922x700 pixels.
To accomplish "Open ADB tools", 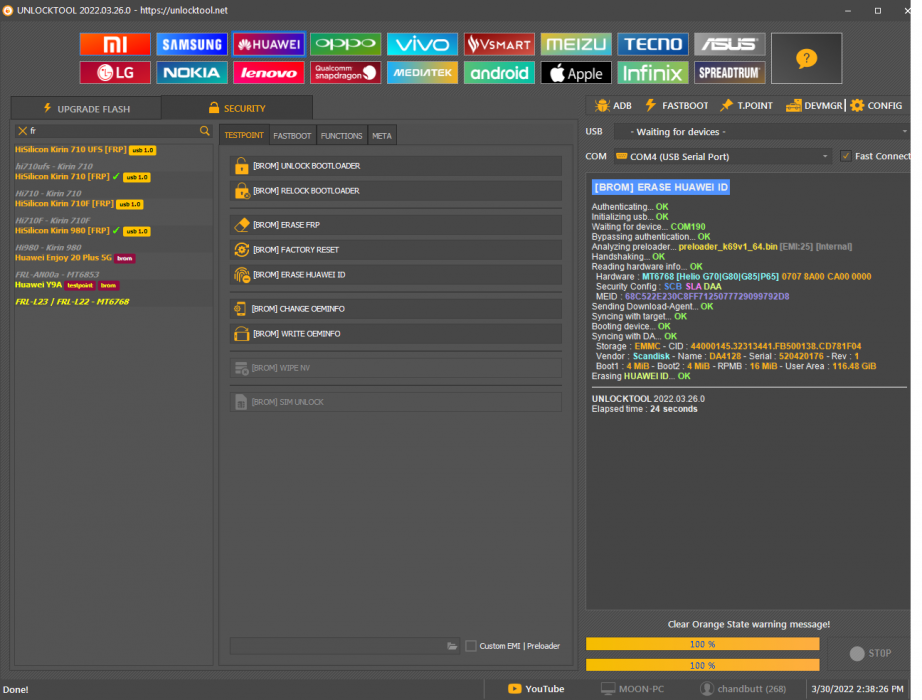I will coord(613,105).
